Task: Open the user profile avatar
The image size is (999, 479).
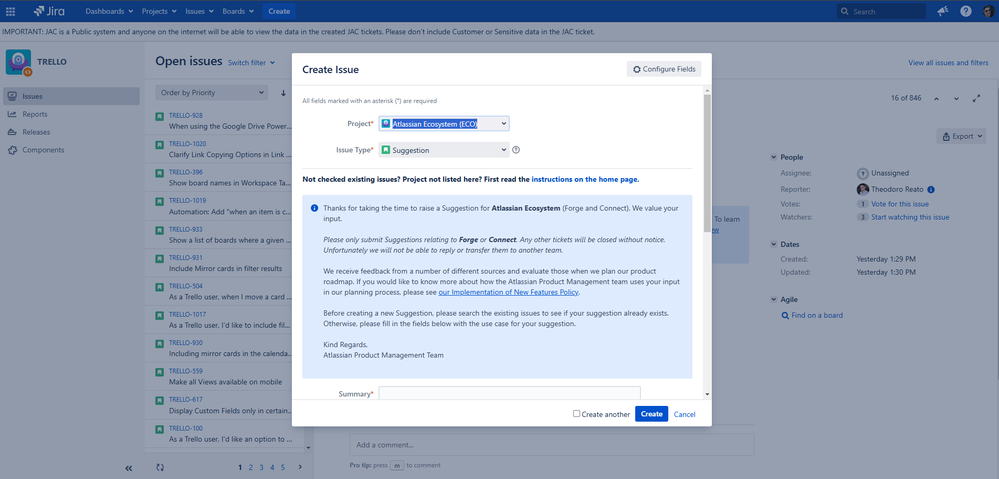Action: pos(988,11)
